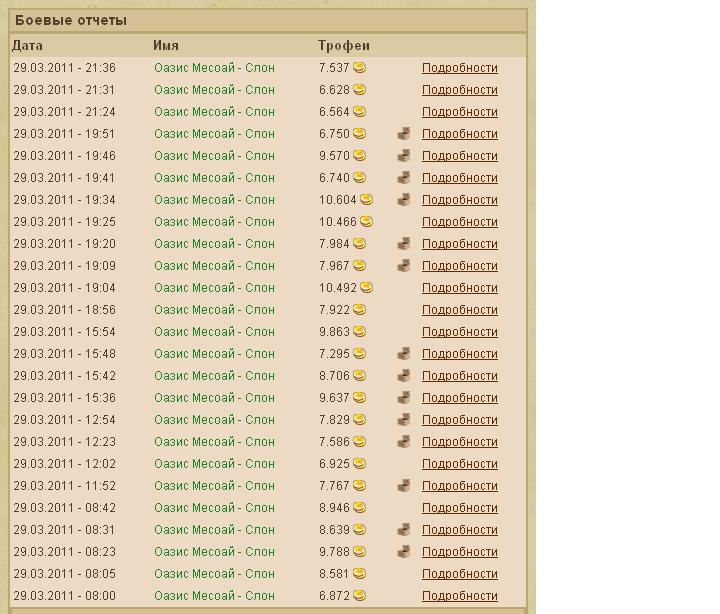Open Подробности for the 19:25 report
Viewport: 720px width, 614px height.
[x=460, y=222]
